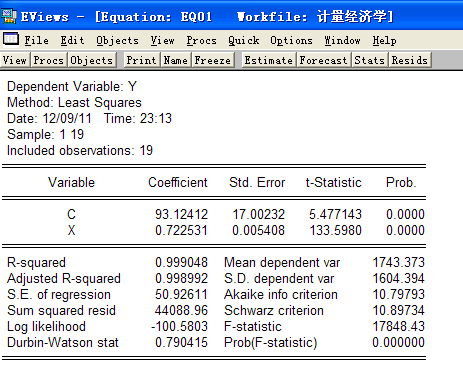This screenshot has height=379, width=463.
Task: Click the Stats button
Action: point(369,60)
